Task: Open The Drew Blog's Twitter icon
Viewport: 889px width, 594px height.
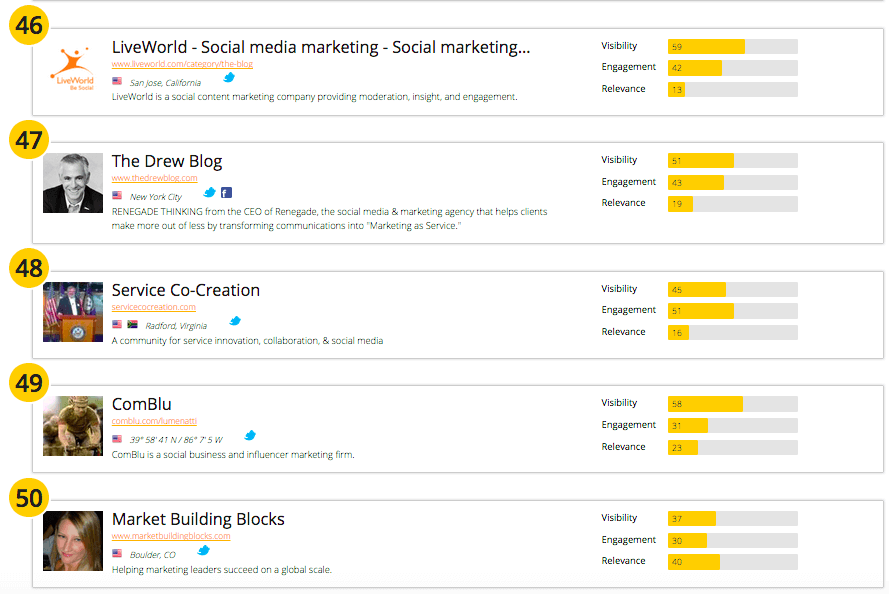Action: point(210,192)
